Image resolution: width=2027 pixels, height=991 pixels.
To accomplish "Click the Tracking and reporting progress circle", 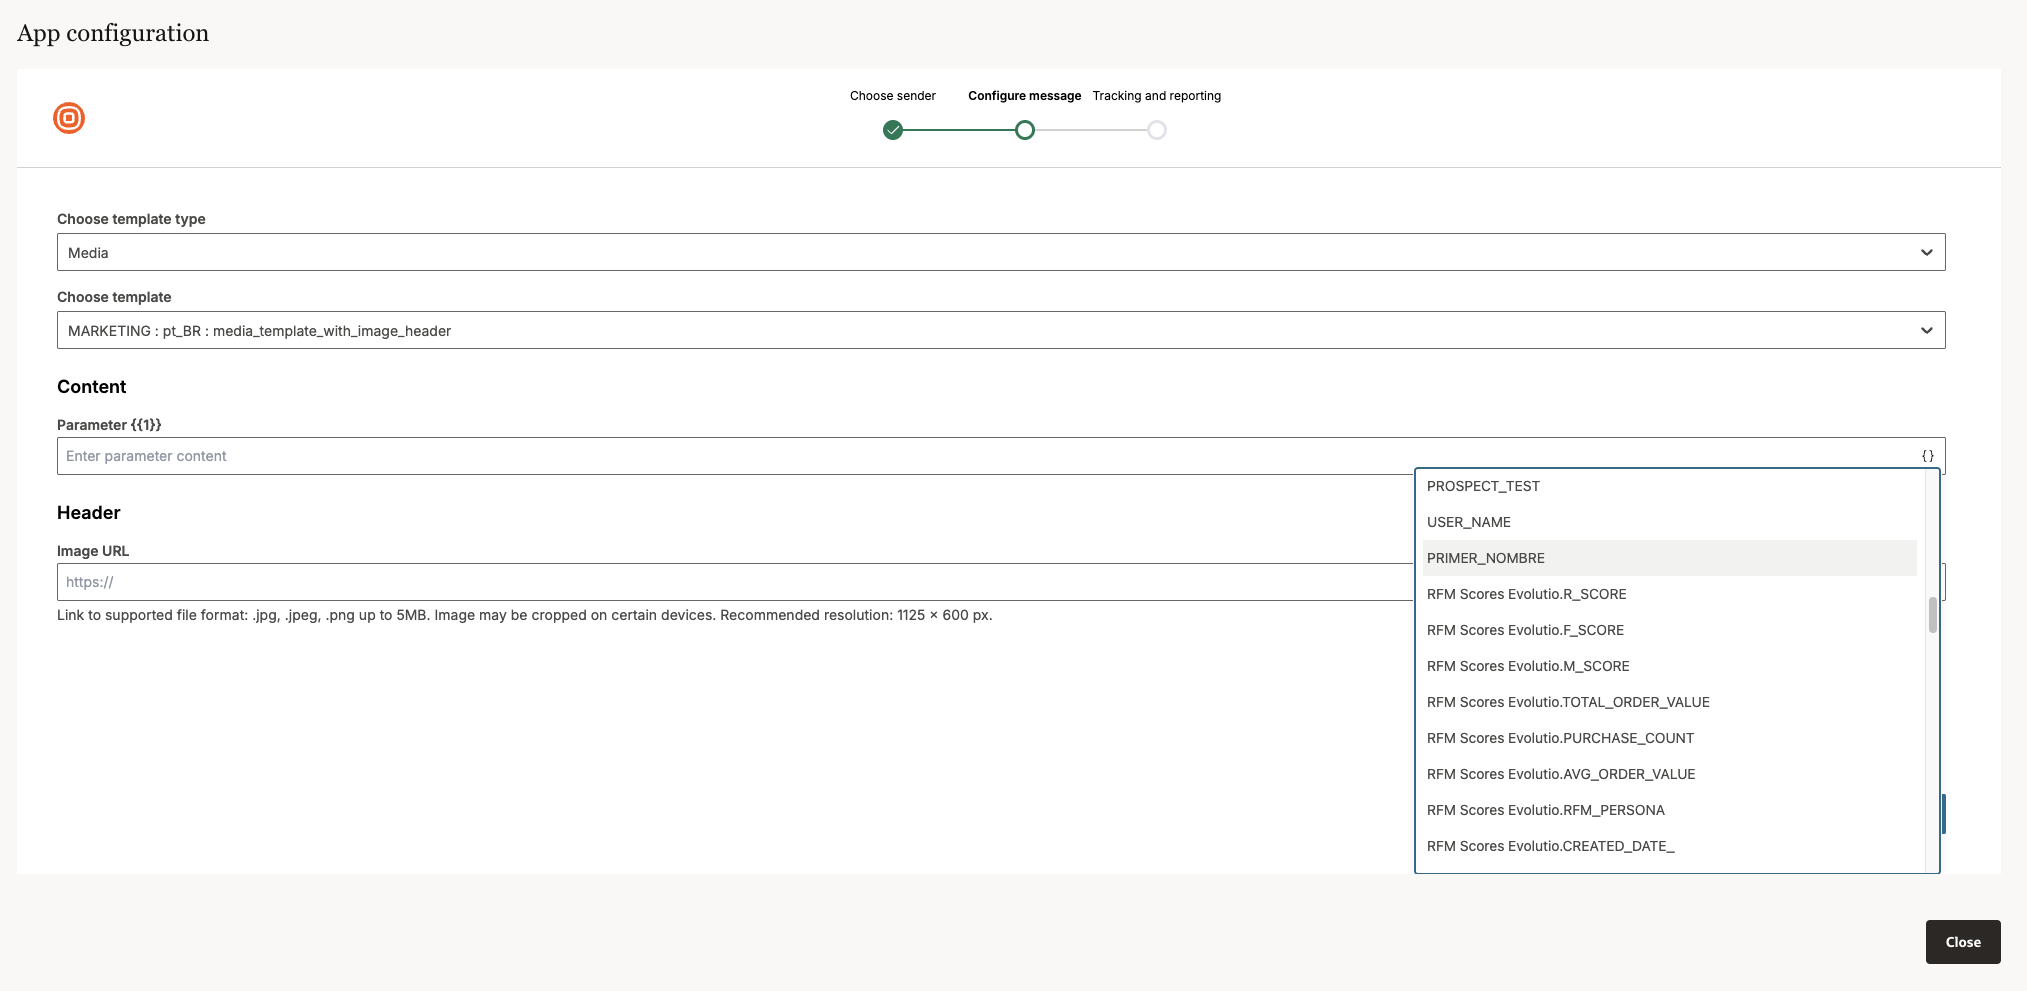I will 1157,130.
